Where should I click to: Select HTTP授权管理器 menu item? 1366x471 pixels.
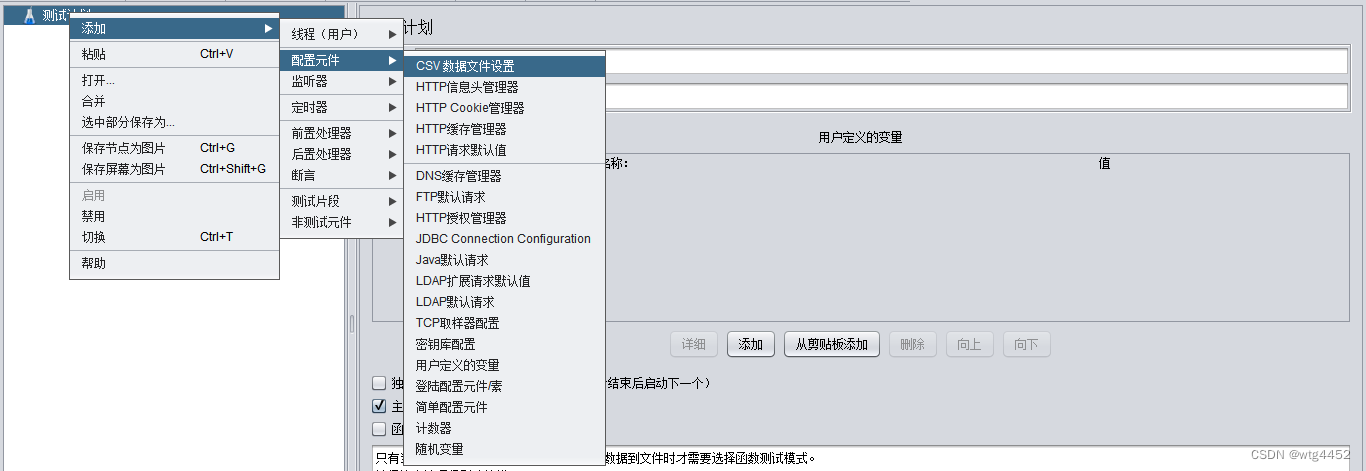point(505,218)
